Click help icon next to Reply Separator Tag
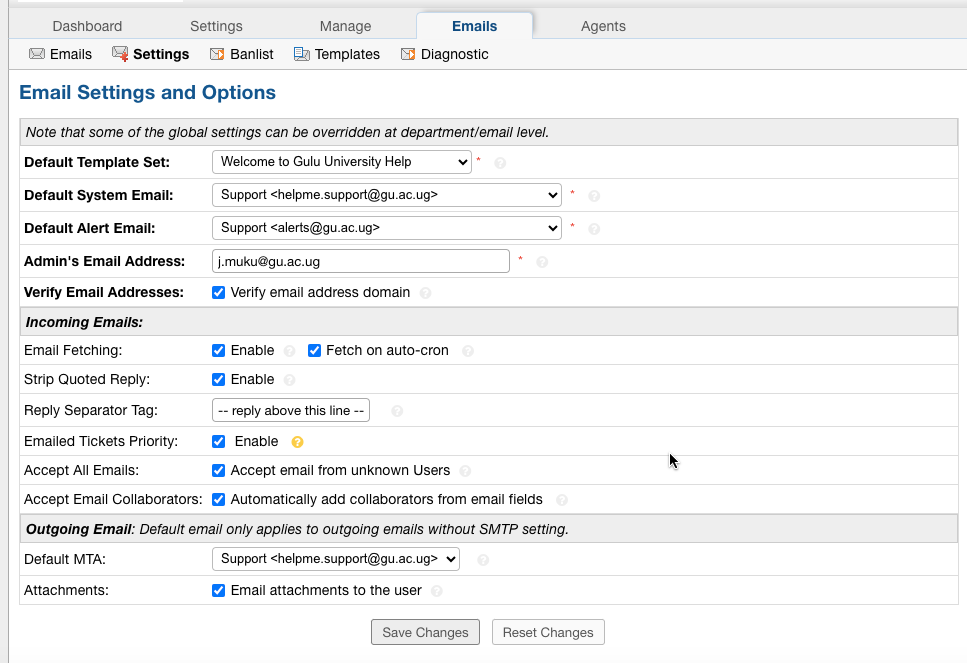The width and height of the screenshot is (967, 663). click(x=397, y=411)
